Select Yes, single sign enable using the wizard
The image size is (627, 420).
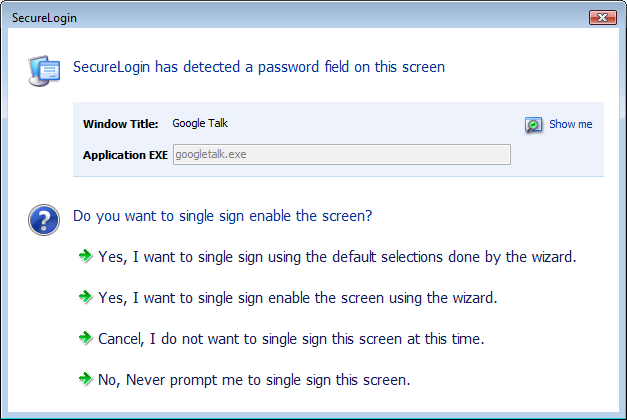point(297,297)
